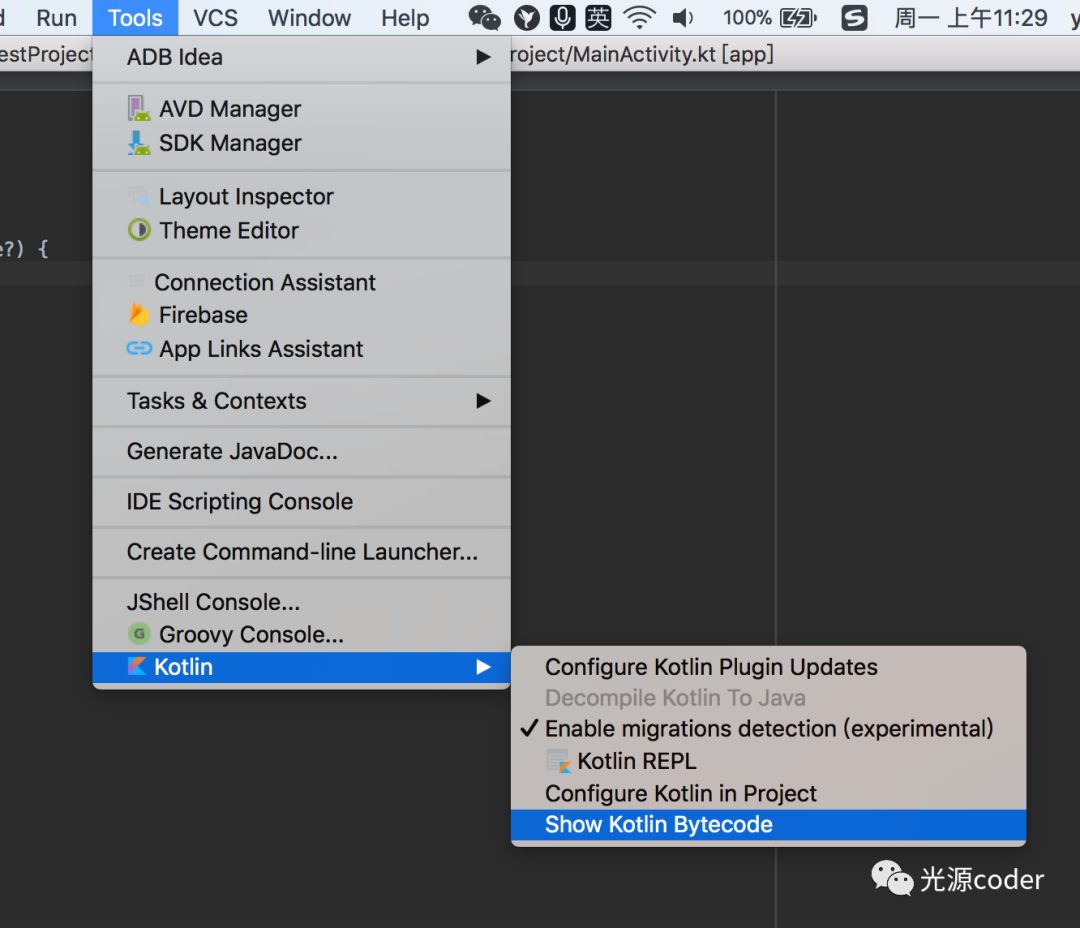This screenshot has width=1080, height=928.
Task: Click the menu bar clock 周一 上午11:29
Action: pyautogui.click(x=971, y=18)
